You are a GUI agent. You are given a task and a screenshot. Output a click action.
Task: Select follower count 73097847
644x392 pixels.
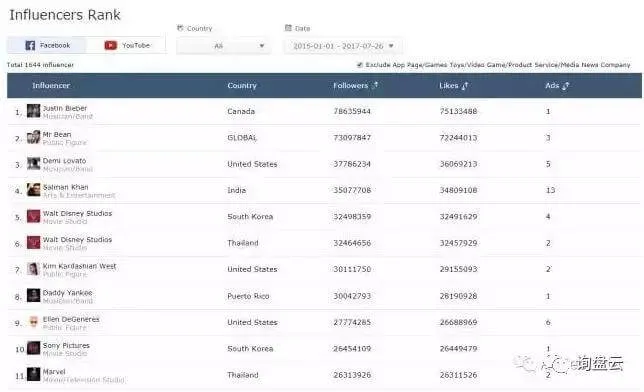352,138
